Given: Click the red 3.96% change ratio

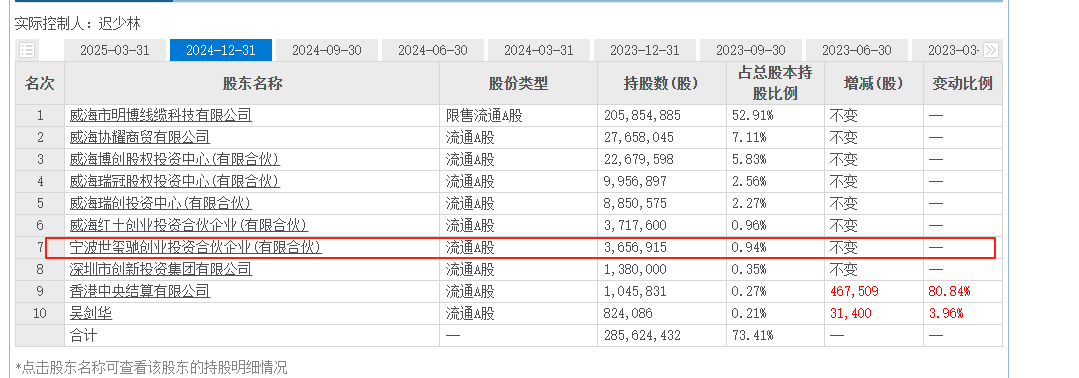Looking at the screenshot, I should click(x=946, y=314).
